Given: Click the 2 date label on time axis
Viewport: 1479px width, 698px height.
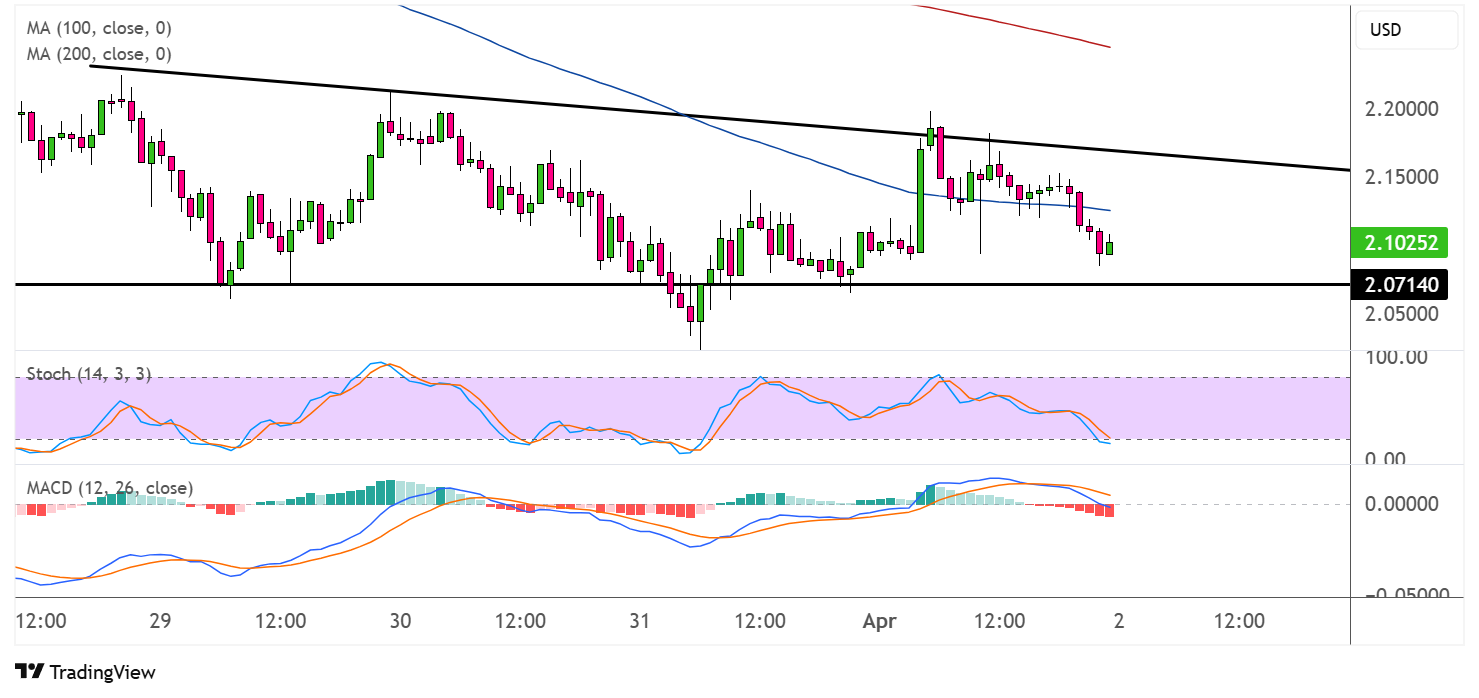Looking at the screenshot, I should 1119,621.
